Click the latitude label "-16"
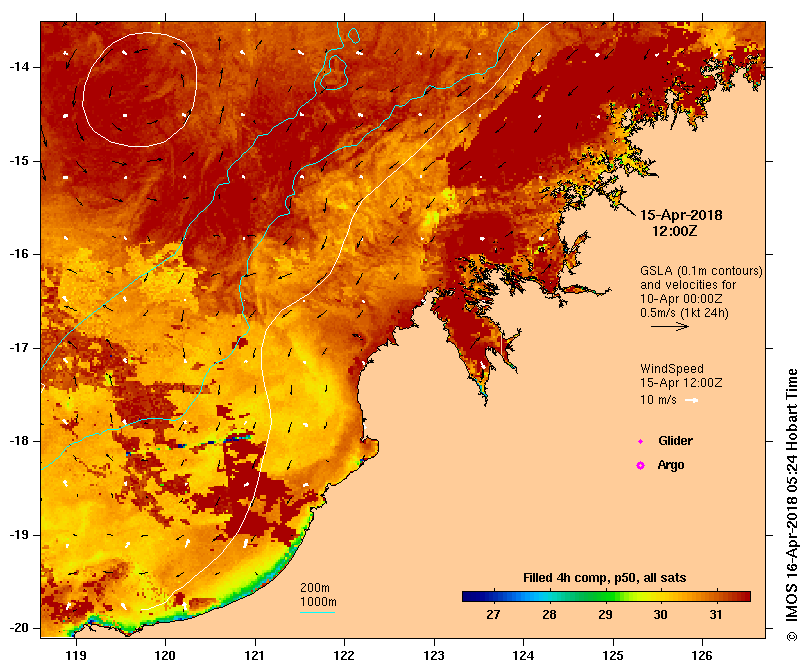Viewport: 809px width, 672px height. (19, 254)
